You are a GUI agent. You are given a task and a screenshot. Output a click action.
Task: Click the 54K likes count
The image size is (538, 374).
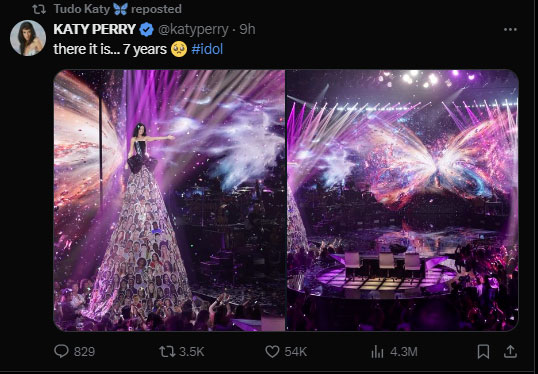[295, 352]
